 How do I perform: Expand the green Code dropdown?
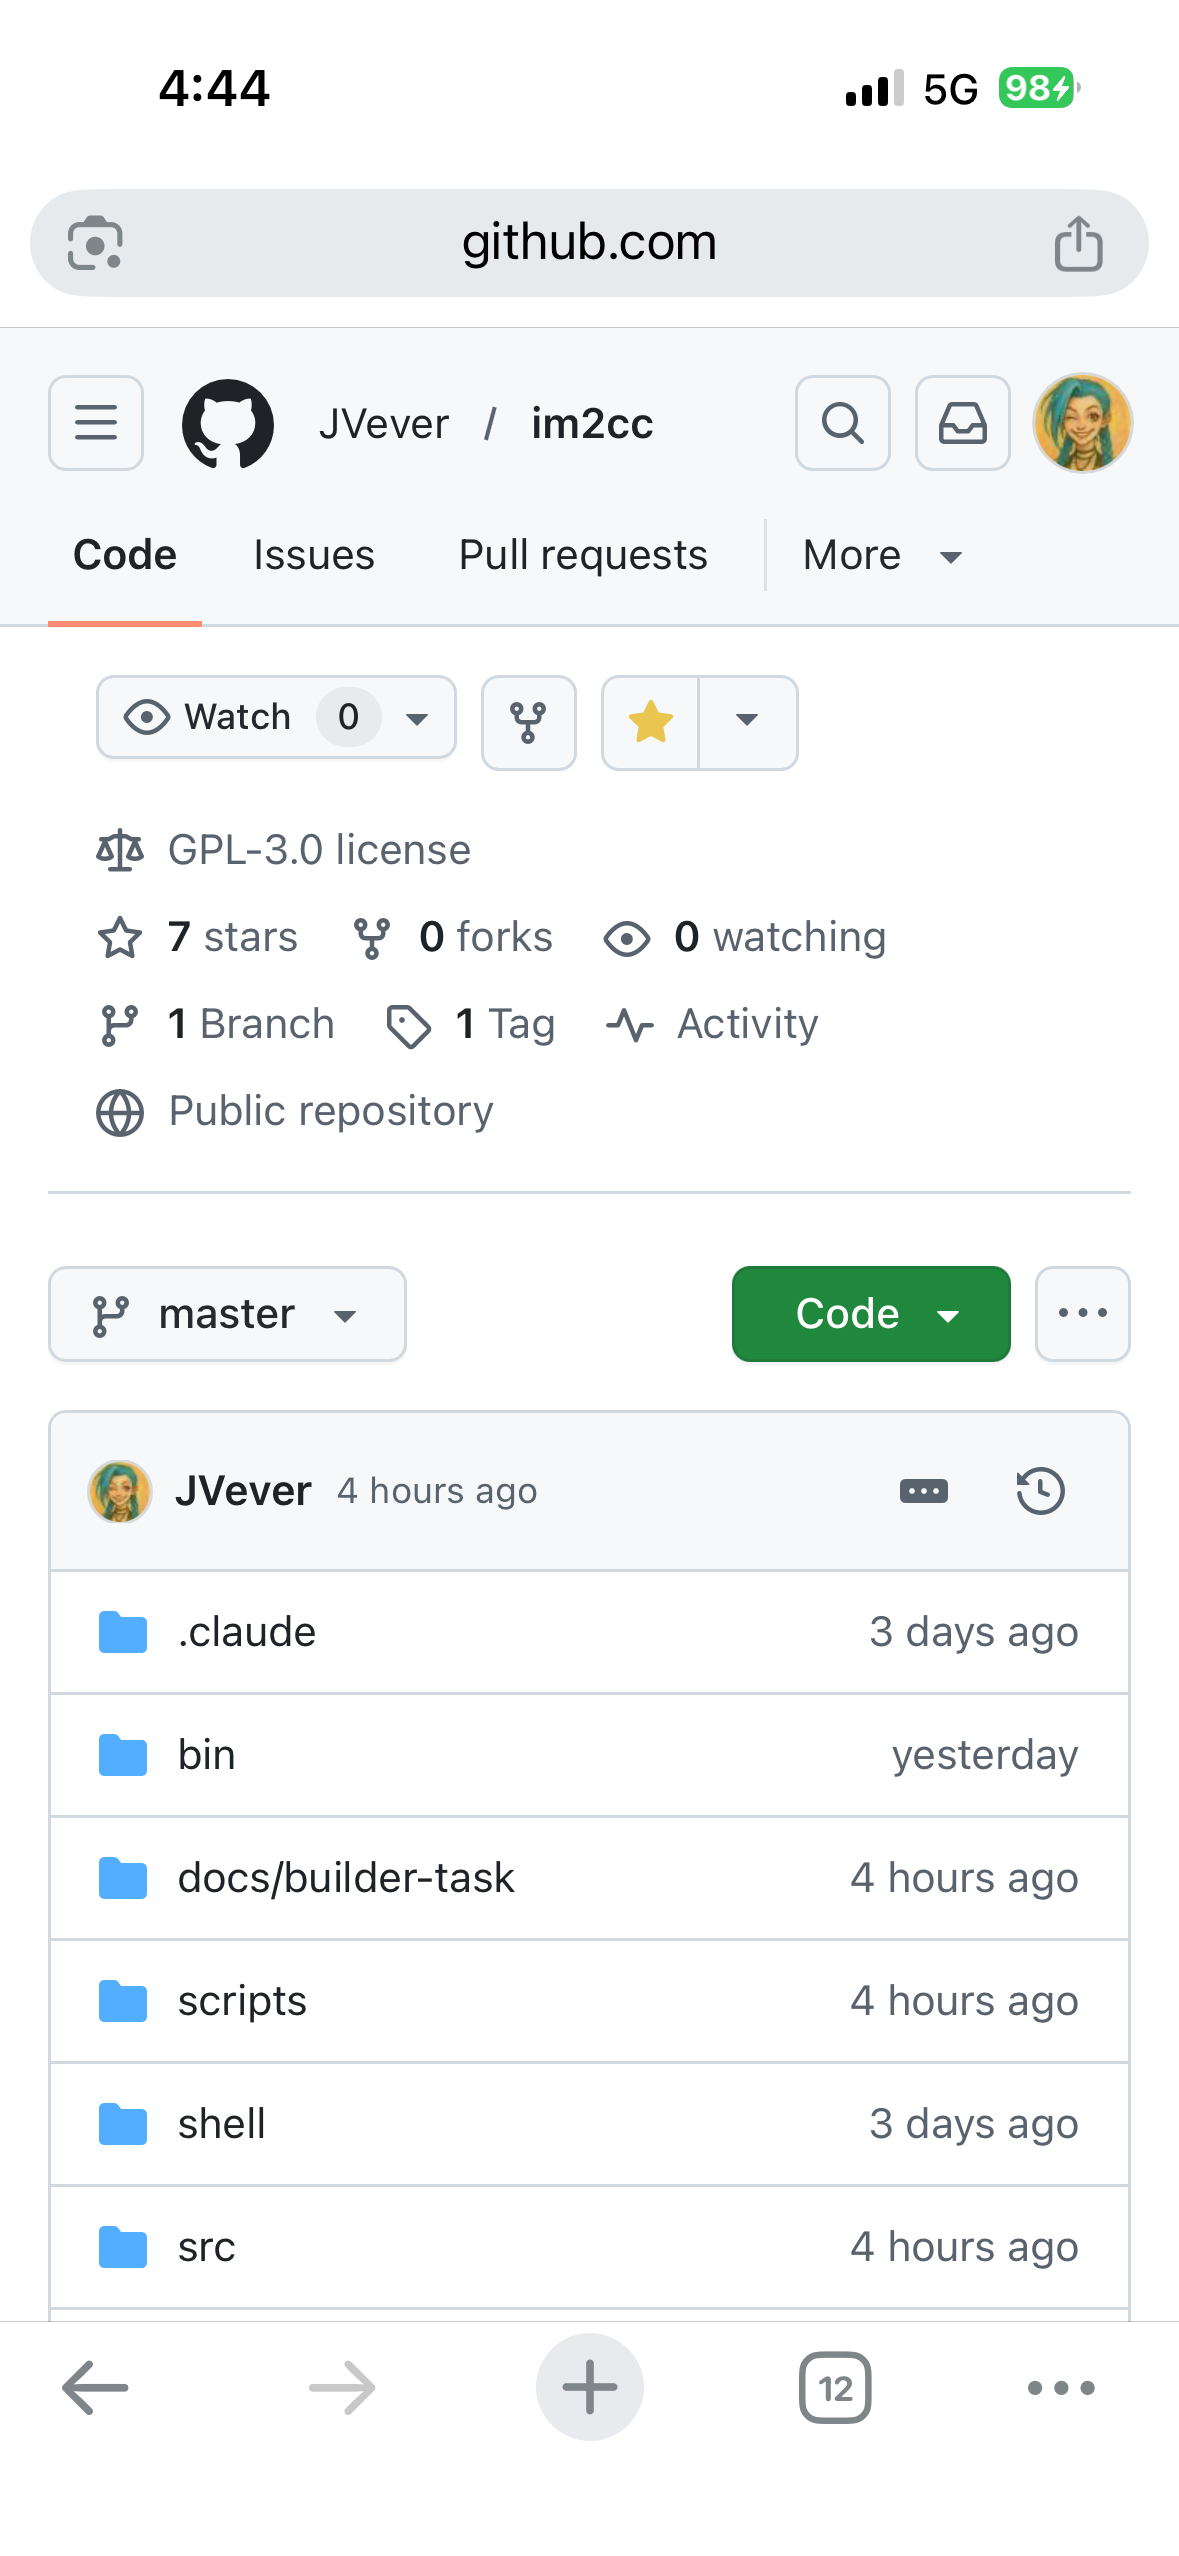click(870, 1314)
